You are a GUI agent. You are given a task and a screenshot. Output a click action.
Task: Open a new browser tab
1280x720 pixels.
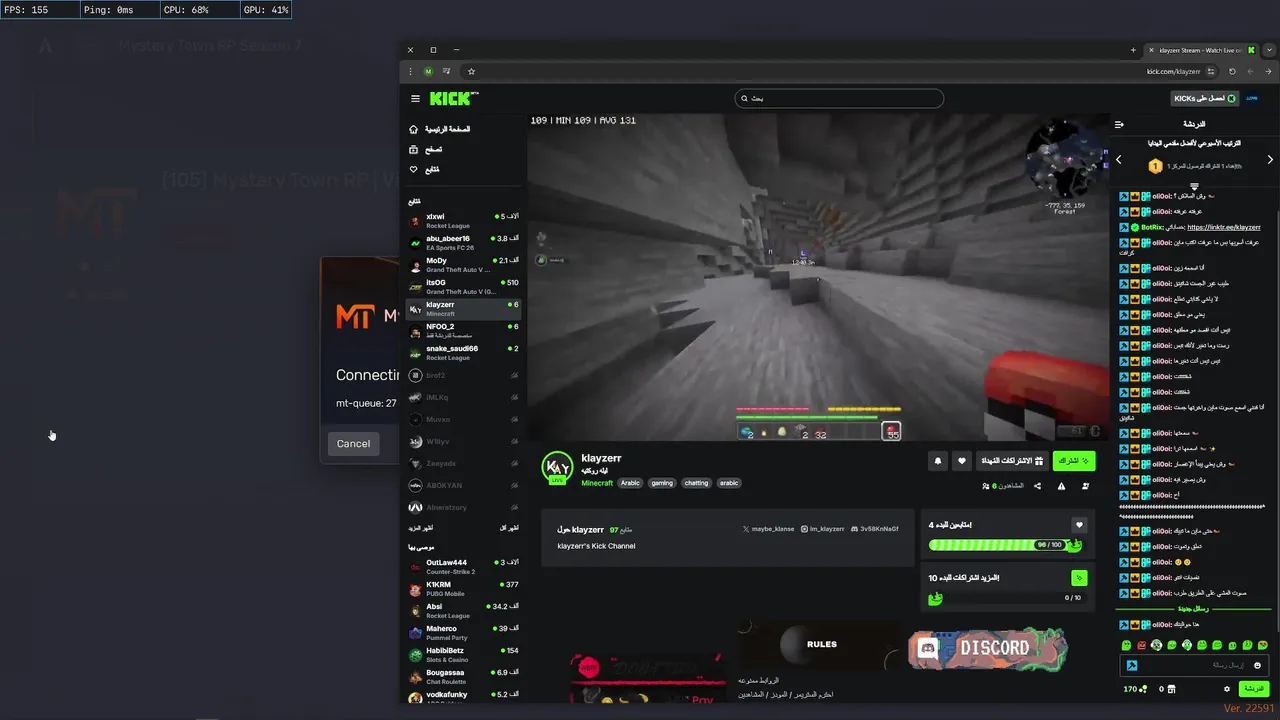pos(1133,50)
